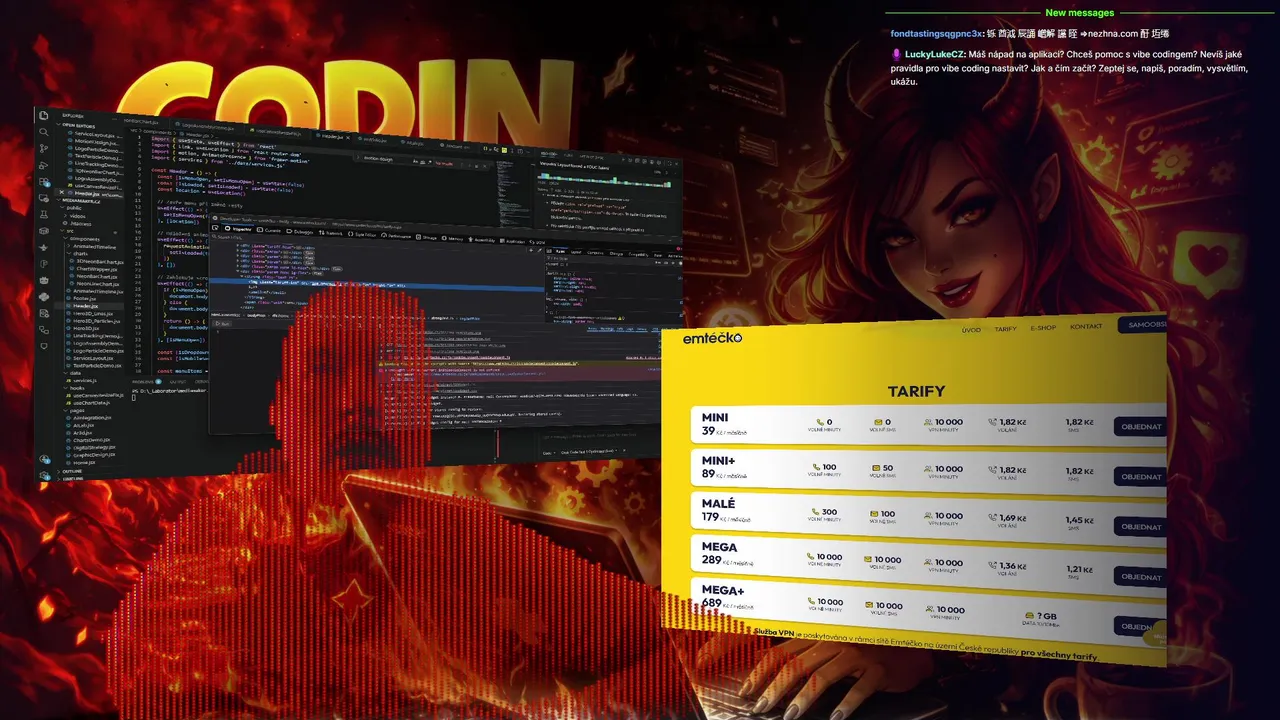Click LuckyLukeCZ username in chat
This screenshot has width=1280, height=720.
(x=934, y=54)
